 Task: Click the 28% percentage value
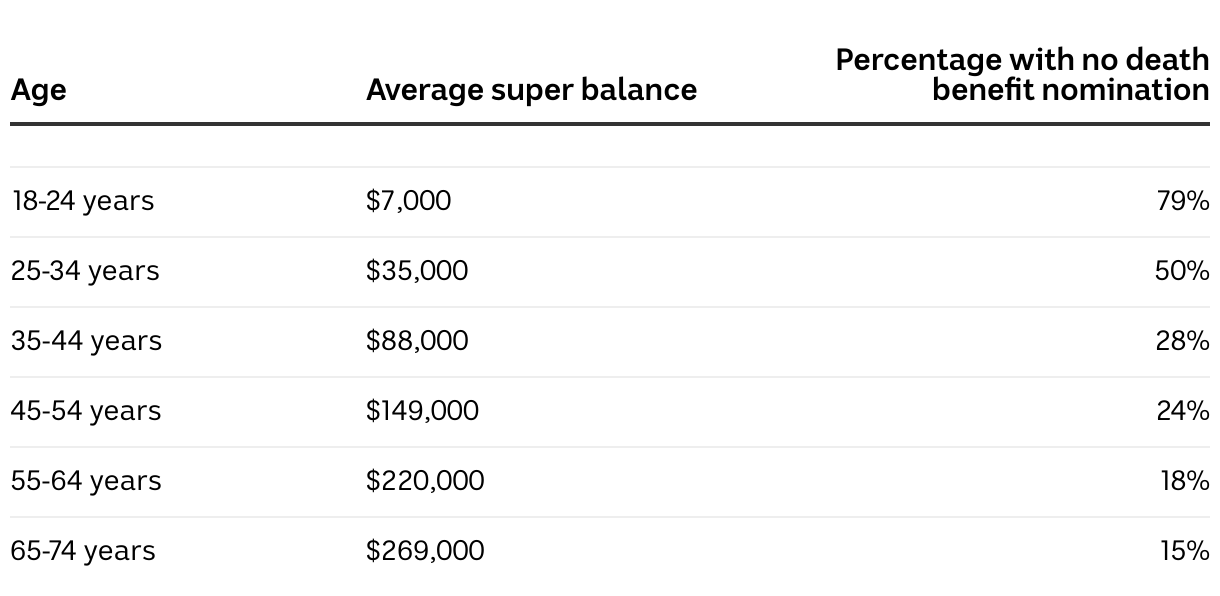pyautogui.click(x=1182, y=341)
